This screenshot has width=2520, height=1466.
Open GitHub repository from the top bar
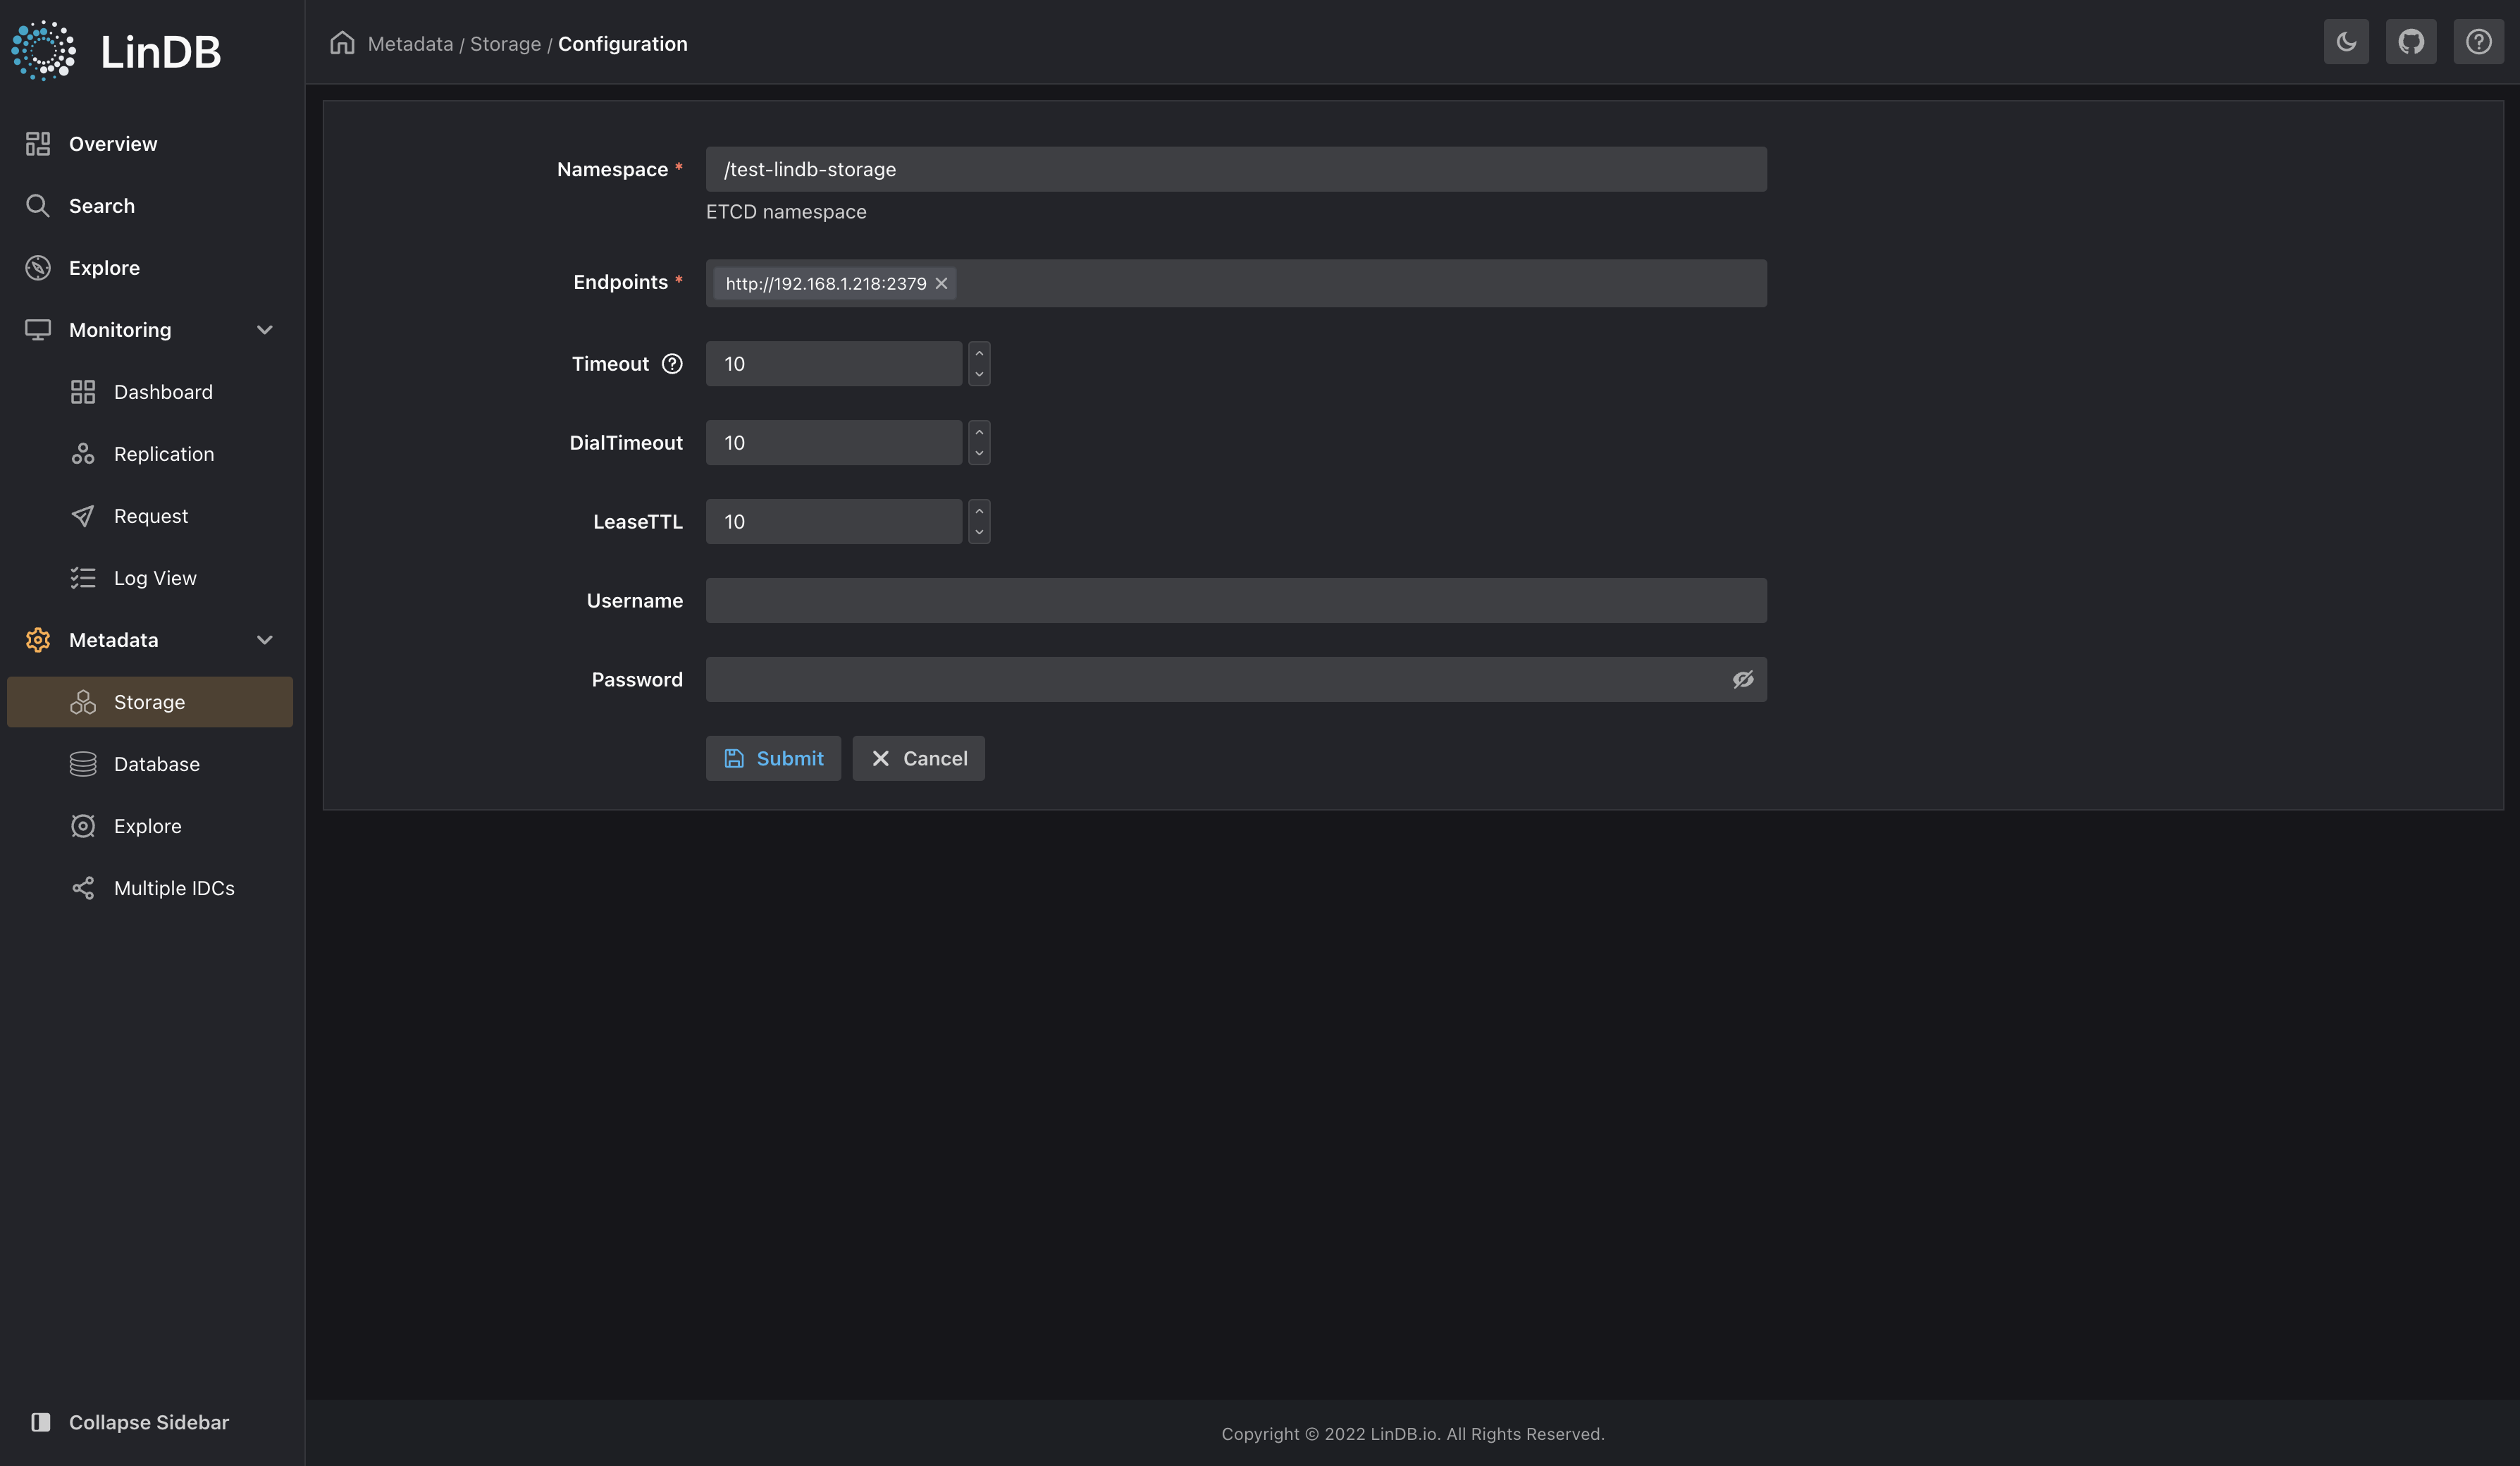(2412, 41)
